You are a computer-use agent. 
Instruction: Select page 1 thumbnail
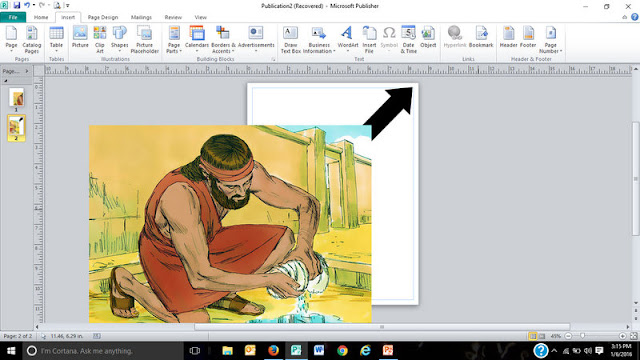[16, 98]
